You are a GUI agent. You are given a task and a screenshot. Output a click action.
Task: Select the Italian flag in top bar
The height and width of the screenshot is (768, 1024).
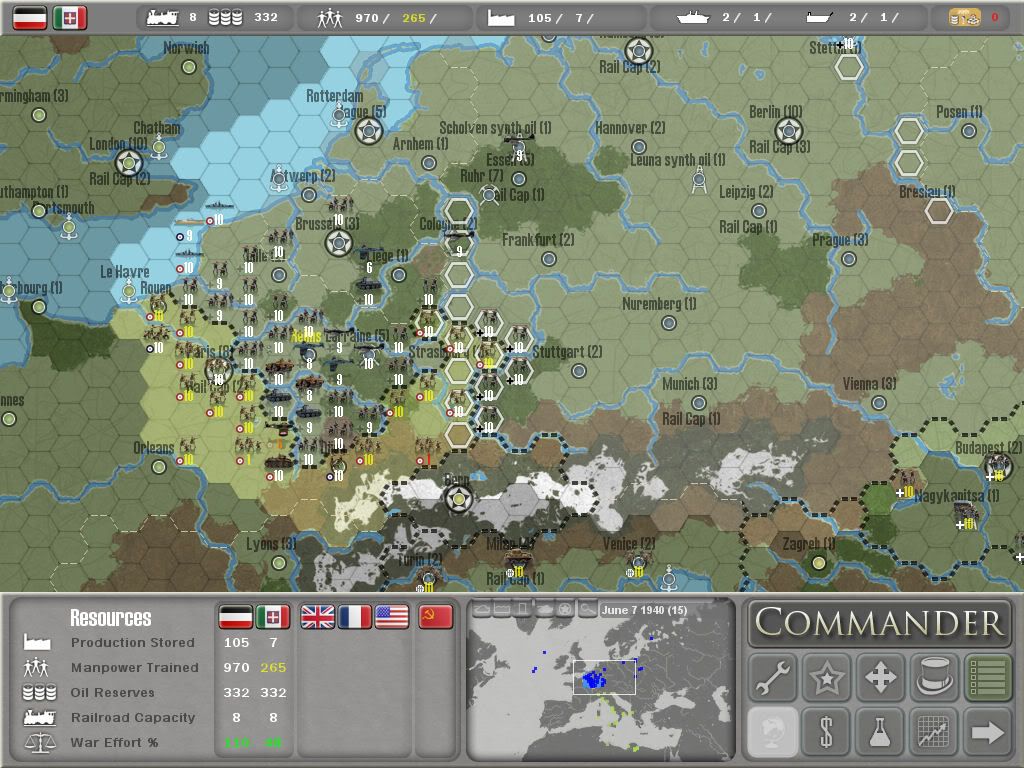coord(70,17)
